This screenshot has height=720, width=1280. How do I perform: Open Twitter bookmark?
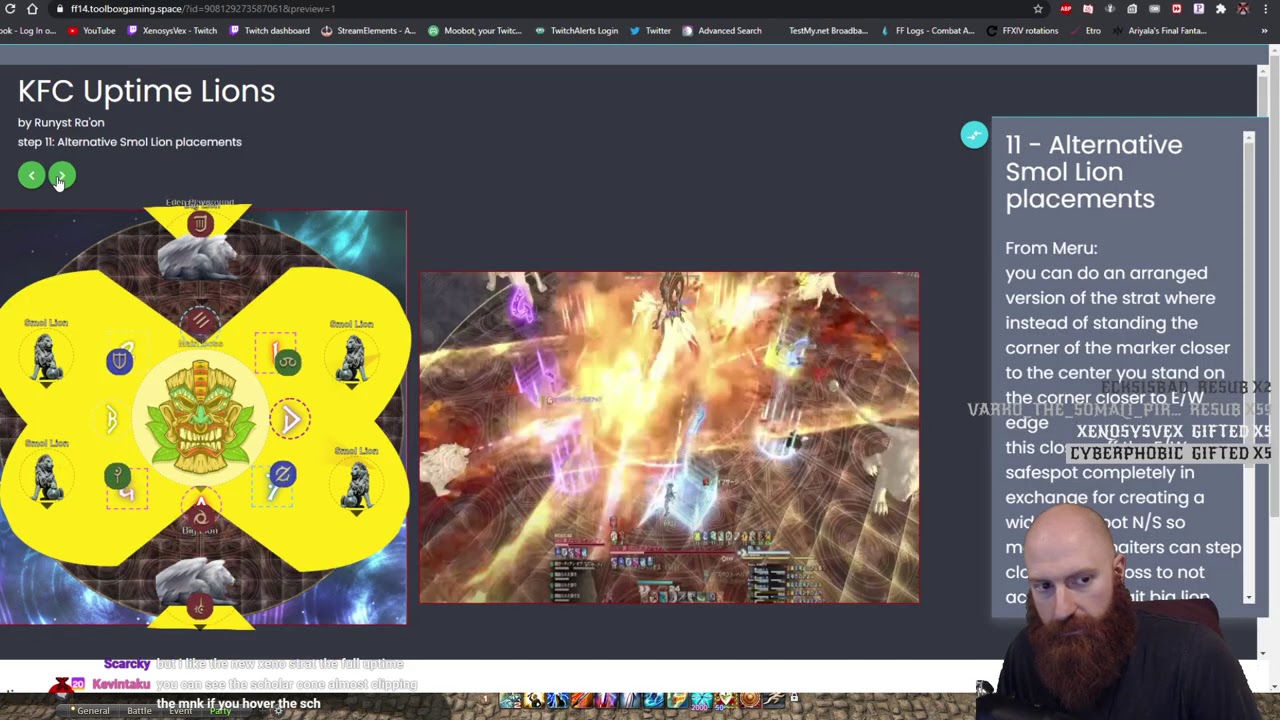click(x=650, y=31)
